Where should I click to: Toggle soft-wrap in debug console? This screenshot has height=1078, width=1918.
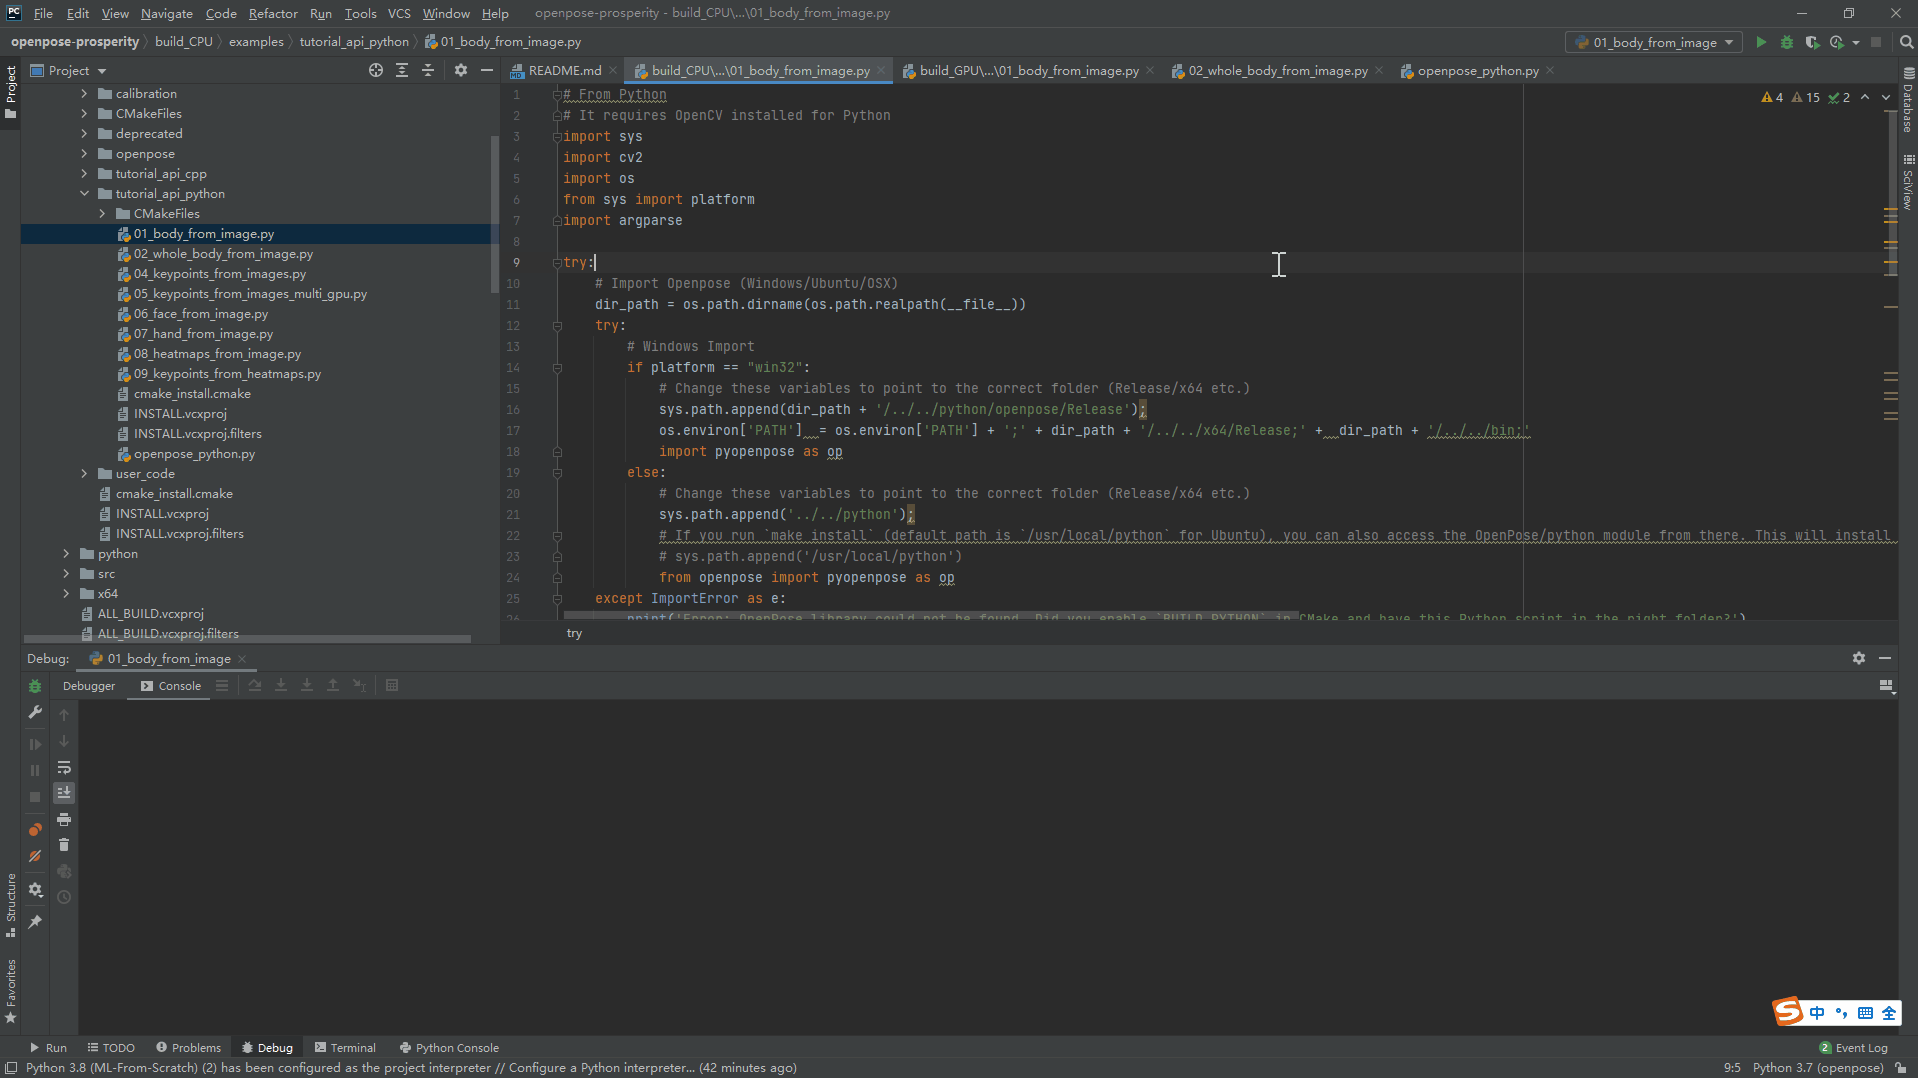(x=64, y=767)
